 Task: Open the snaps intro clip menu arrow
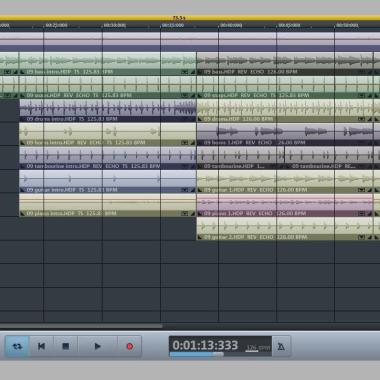[x=185, y=95]
